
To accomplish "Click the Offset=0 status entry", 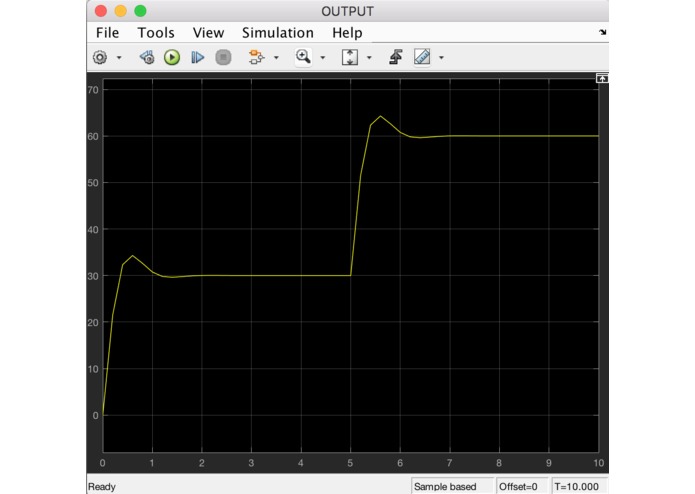I will [x=518, y=486].
